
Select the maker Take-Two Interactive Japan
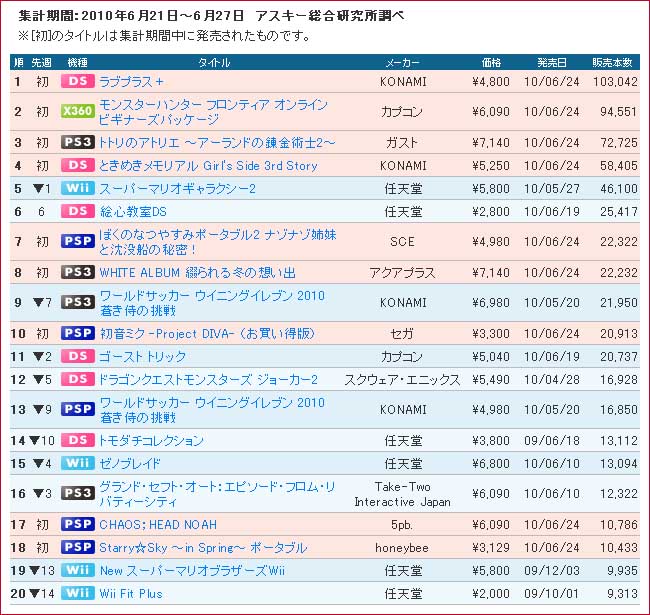402,494
